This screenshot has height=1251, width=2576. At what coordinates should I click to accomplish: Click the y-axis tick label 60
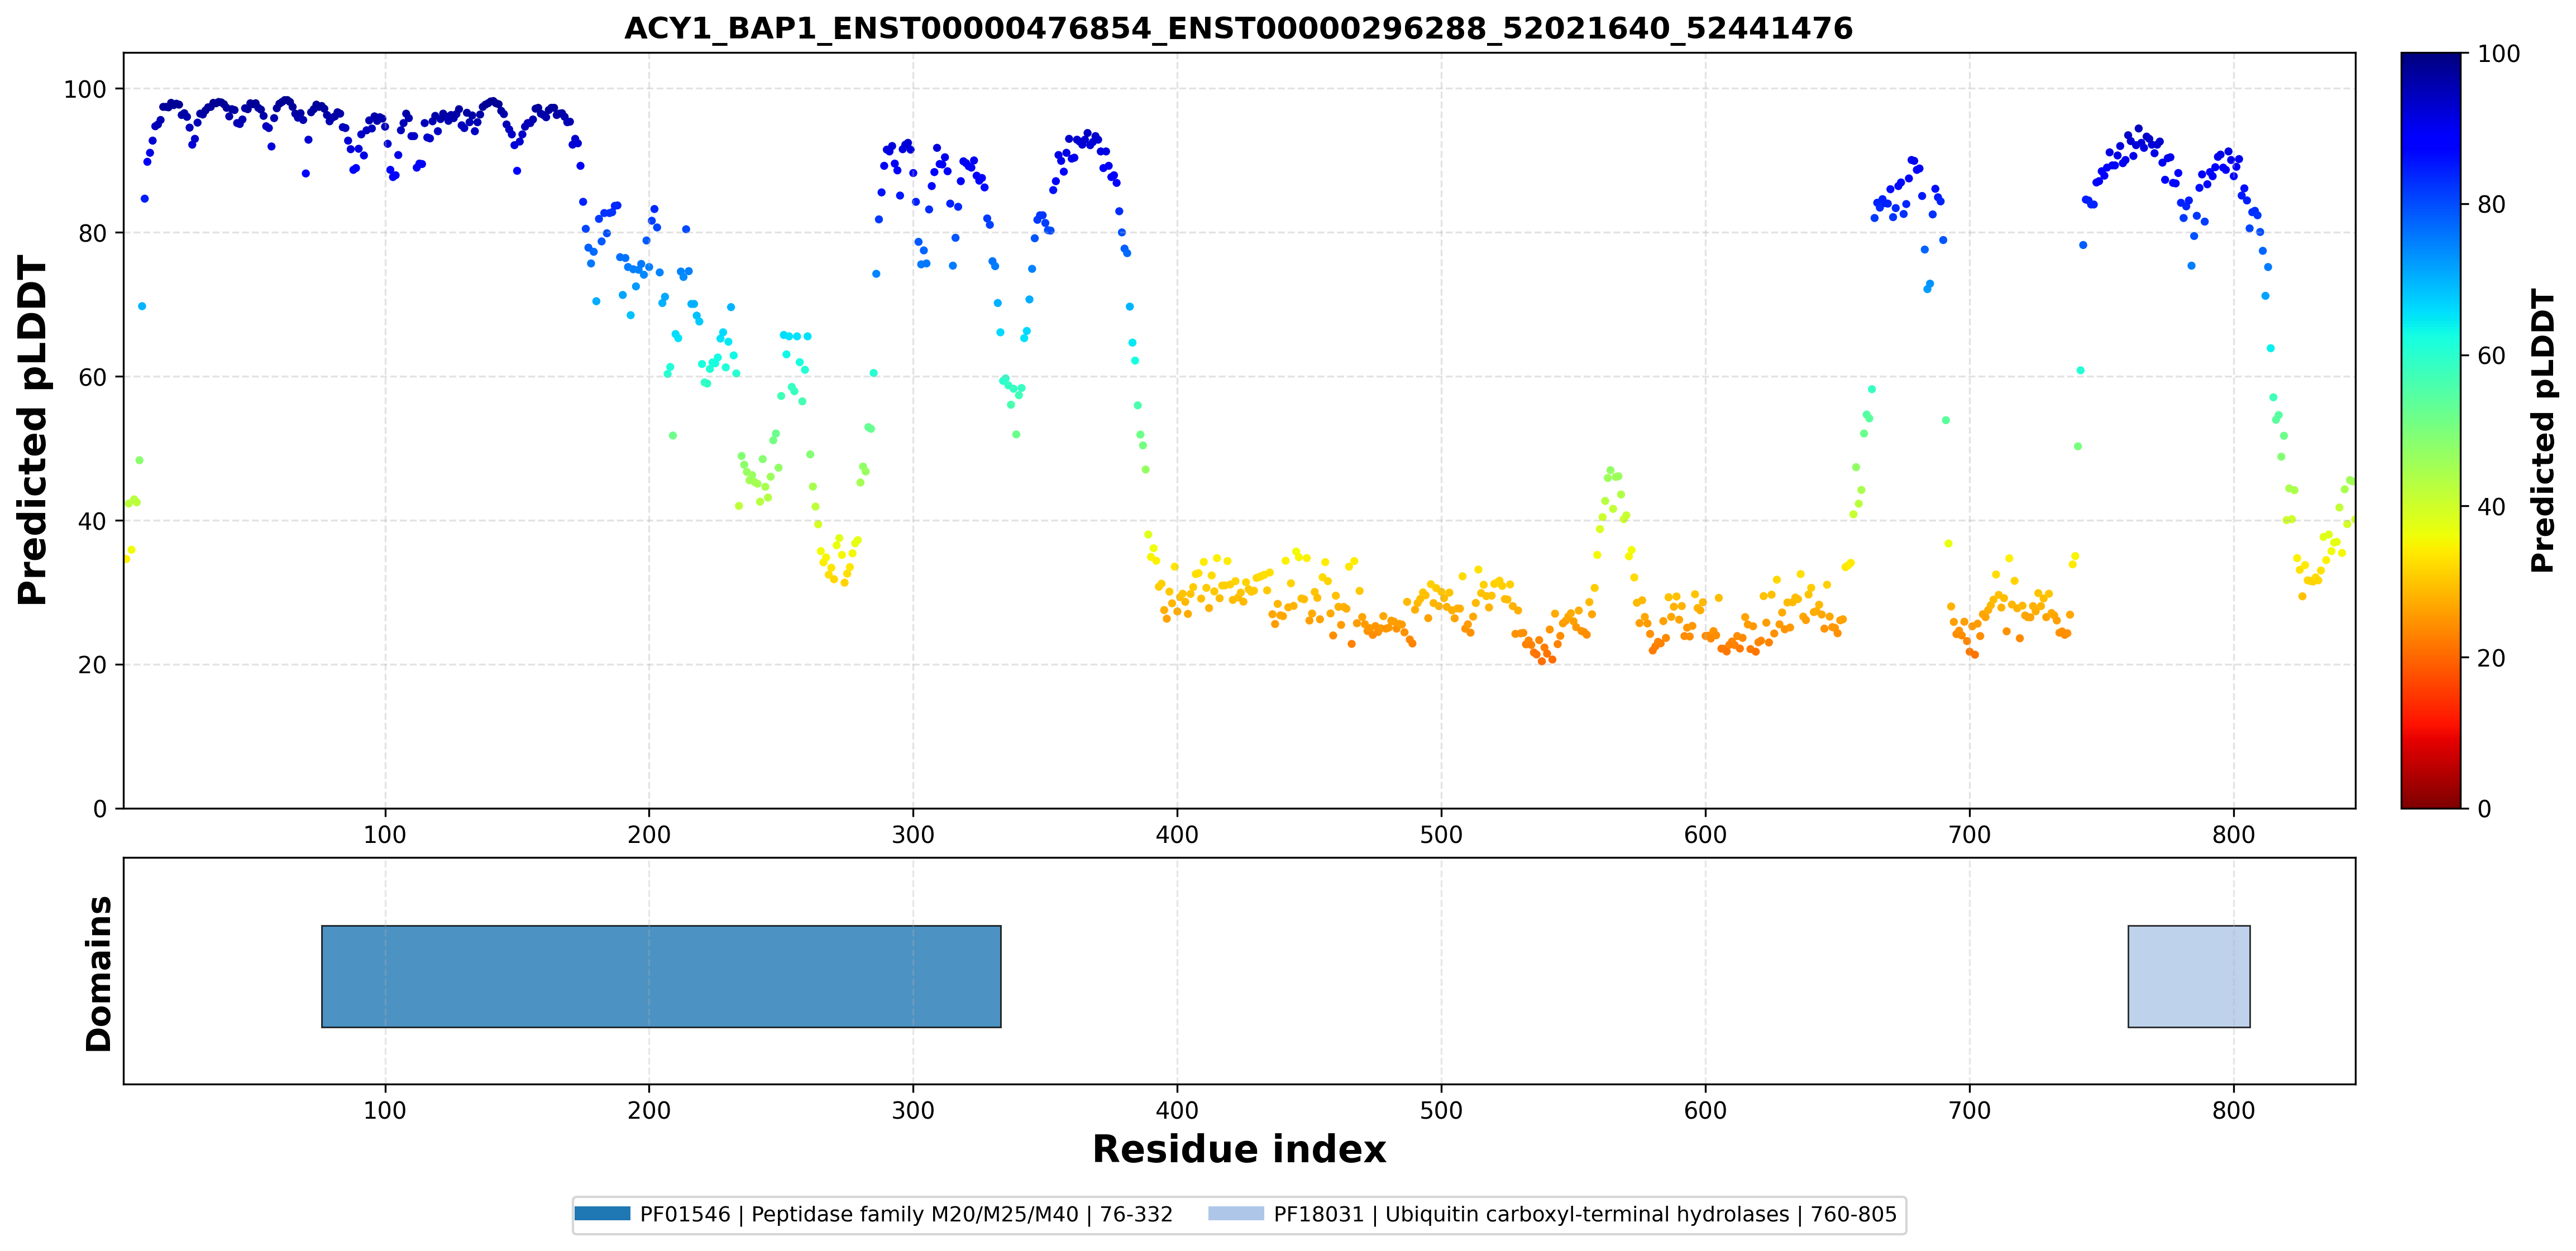[92, 378]
